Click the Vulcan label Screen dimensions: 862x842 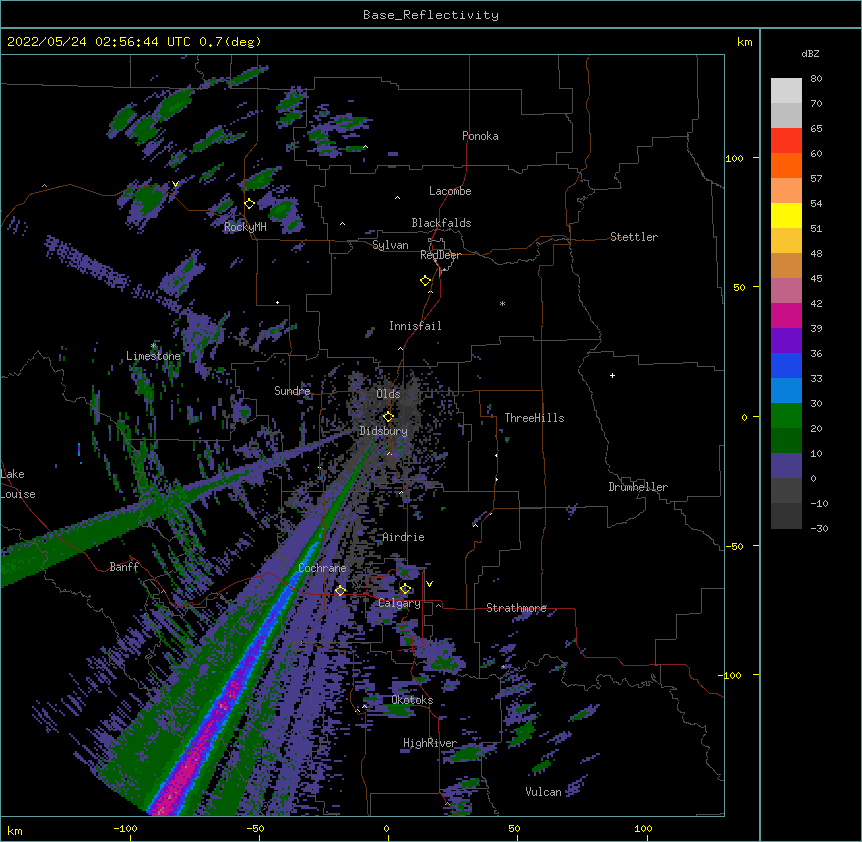pyautogui.click(x=543, y=792)
